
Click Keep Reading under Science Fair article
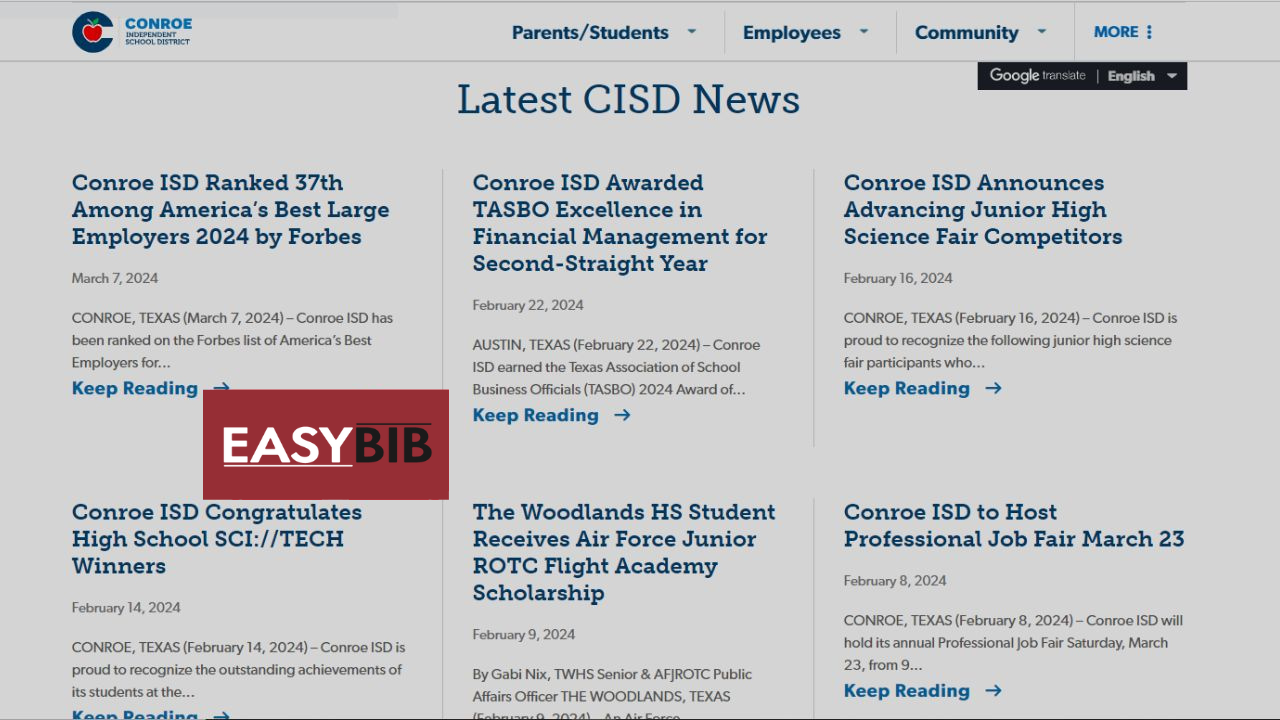point(907,388)
